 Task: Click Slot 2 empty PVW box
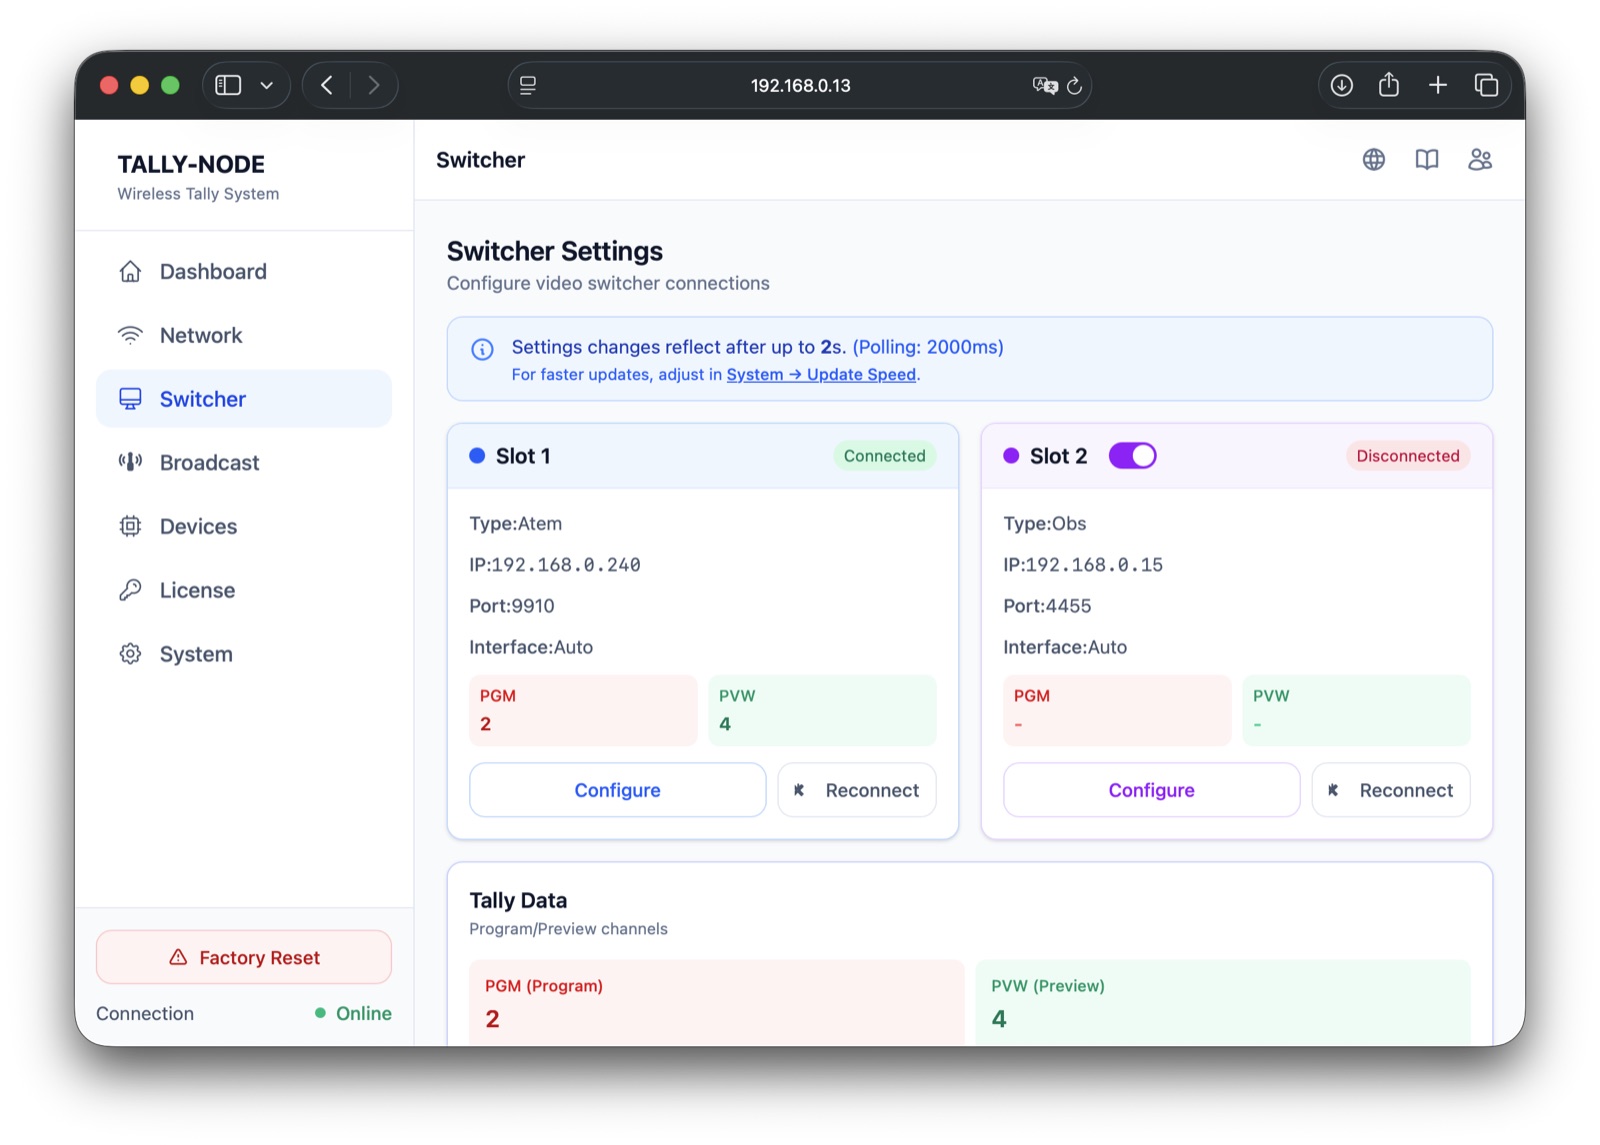tap(1357, 710)
